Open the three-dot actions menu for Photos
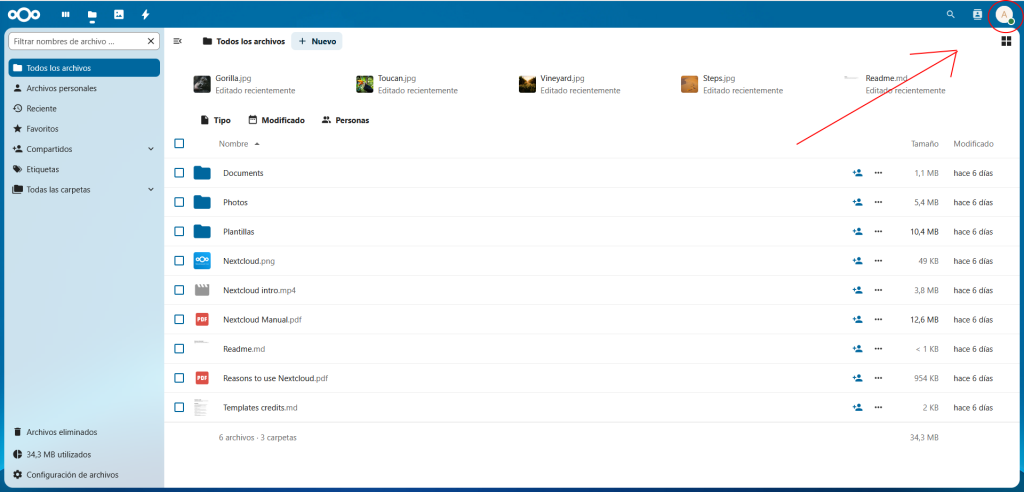 [878, 202]
